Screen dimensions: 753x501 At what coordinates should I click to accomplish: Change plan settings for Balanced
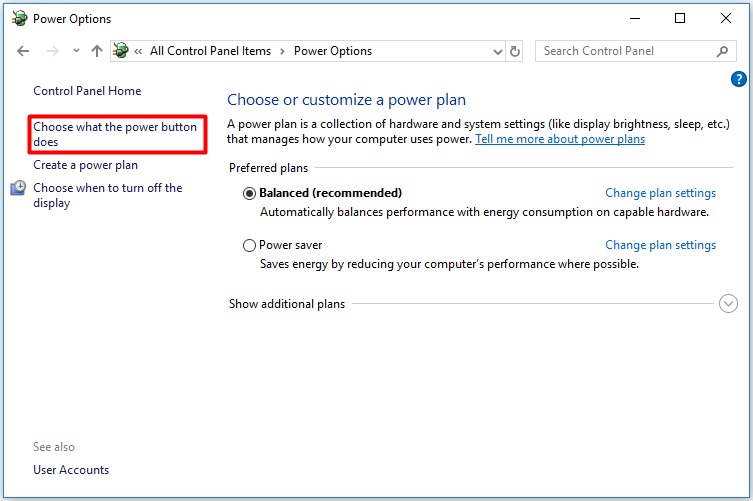click(x=660, y=193)
